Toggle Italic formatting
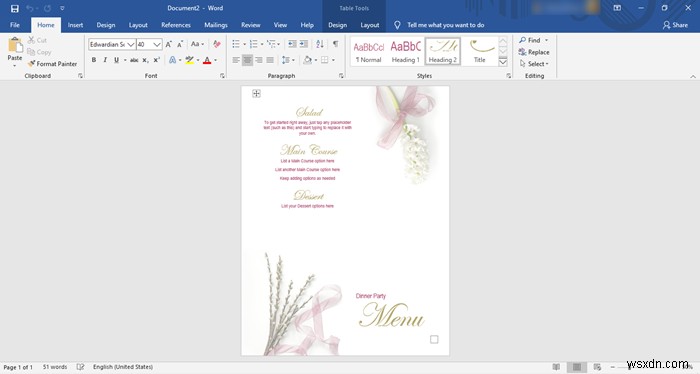Screen dimensions: 700x374 [105, 60]
